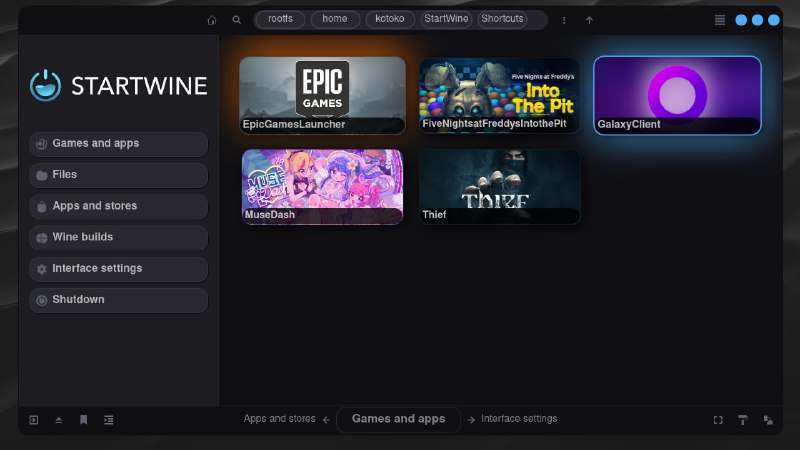Click the up arrow navigation icon
The width and height of the screenshot is (800, 450).
(589, 20)
